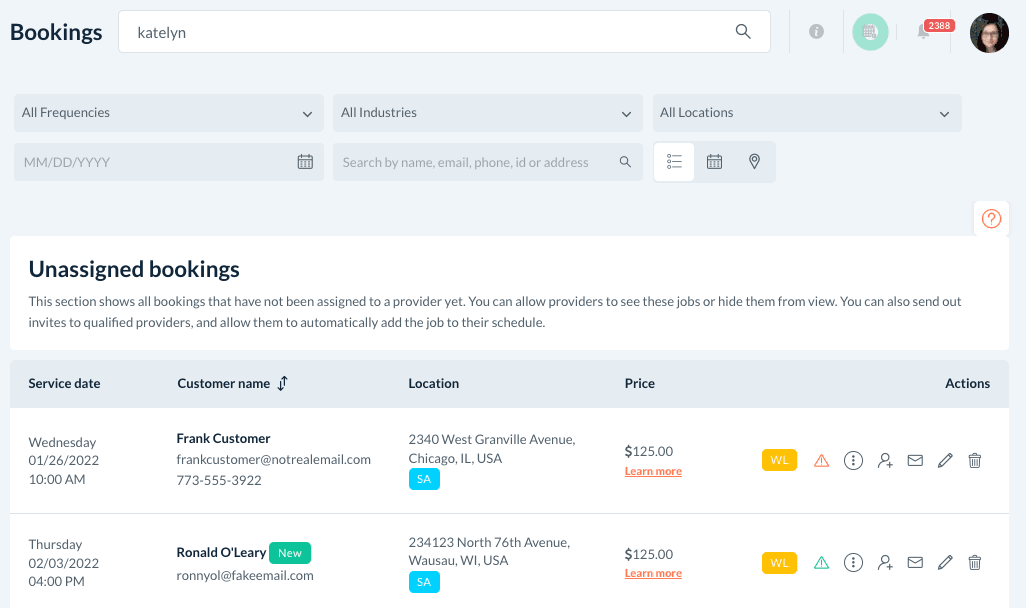This screenshot has height=608, width=1026.
Task: Click orange warning triangle on Frank's booking
Action: pos(822,460)
